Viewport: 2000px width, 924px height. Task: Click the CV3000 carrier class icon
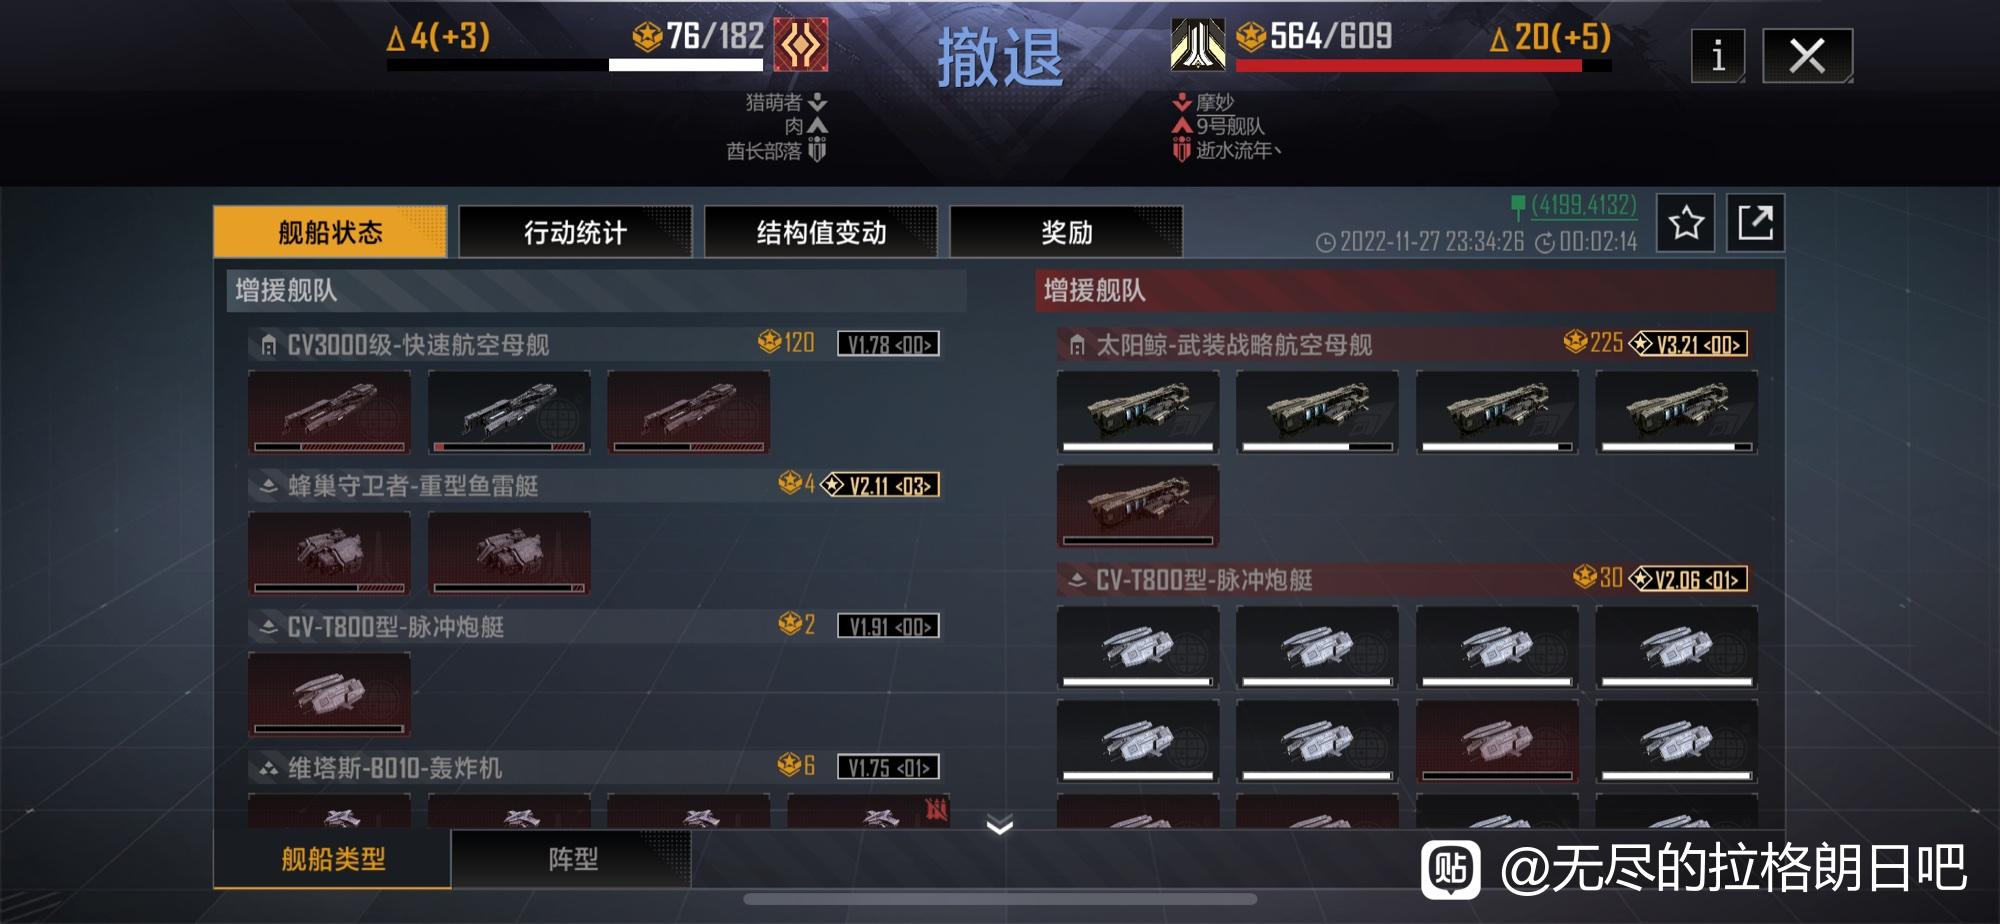[268, 346]
